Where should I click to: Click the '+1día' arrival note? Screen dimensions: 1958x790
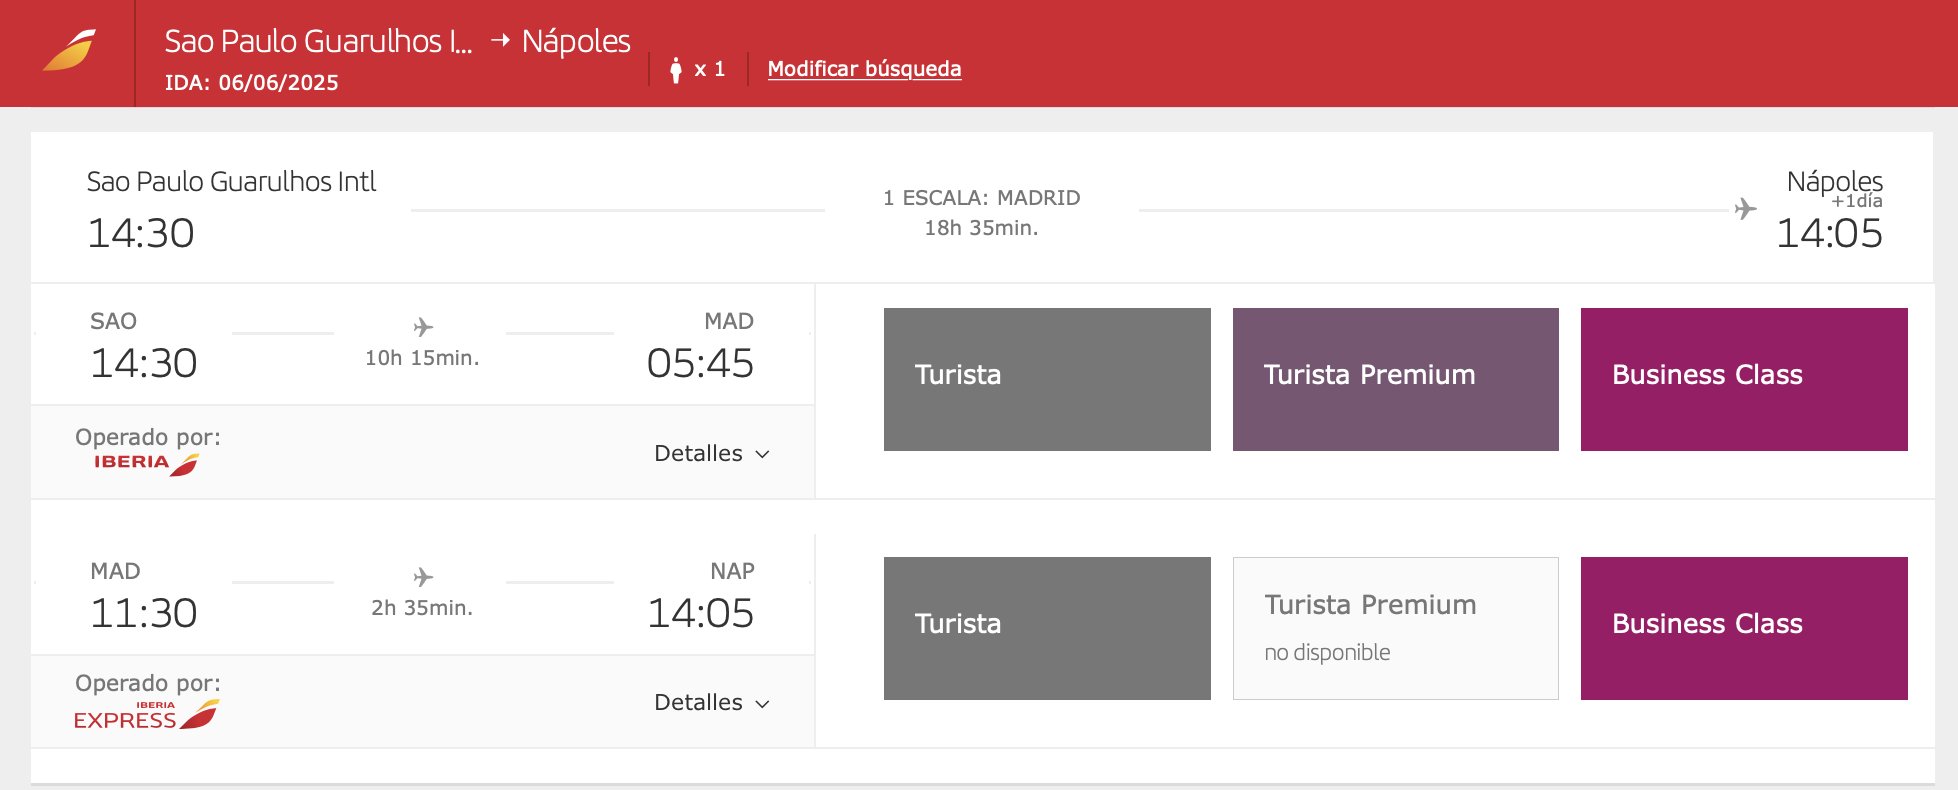pyautogui.click(x=1857, y=201)
